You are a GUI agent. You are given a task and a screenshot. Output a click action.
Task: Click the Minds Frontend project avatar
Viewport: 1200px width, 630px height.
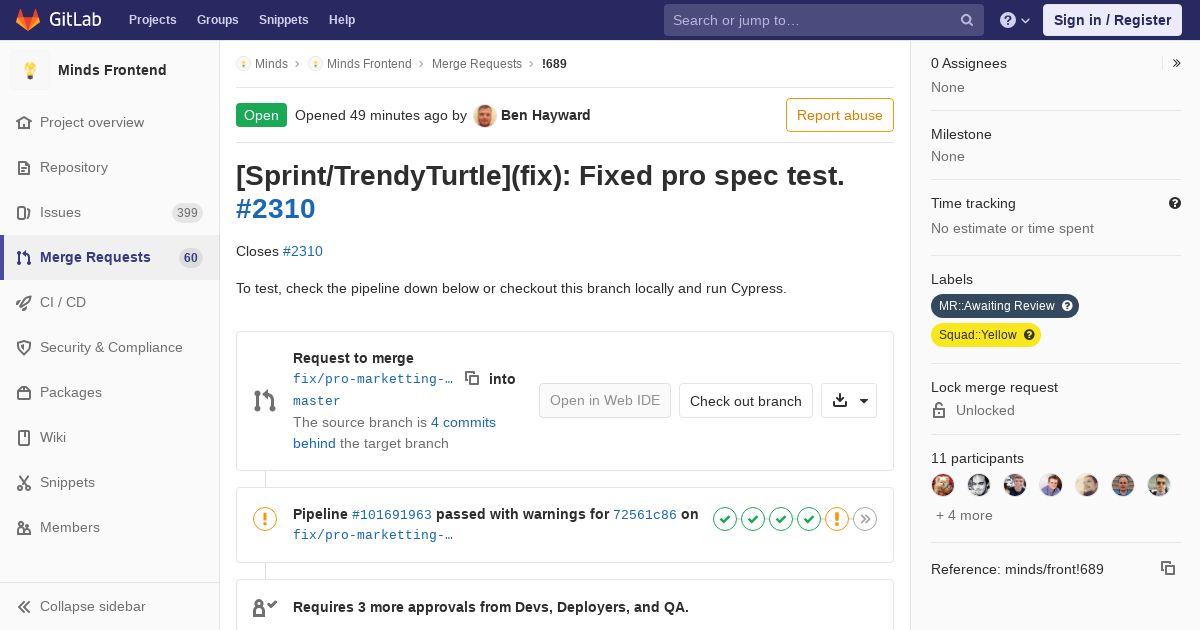[30, 70]
